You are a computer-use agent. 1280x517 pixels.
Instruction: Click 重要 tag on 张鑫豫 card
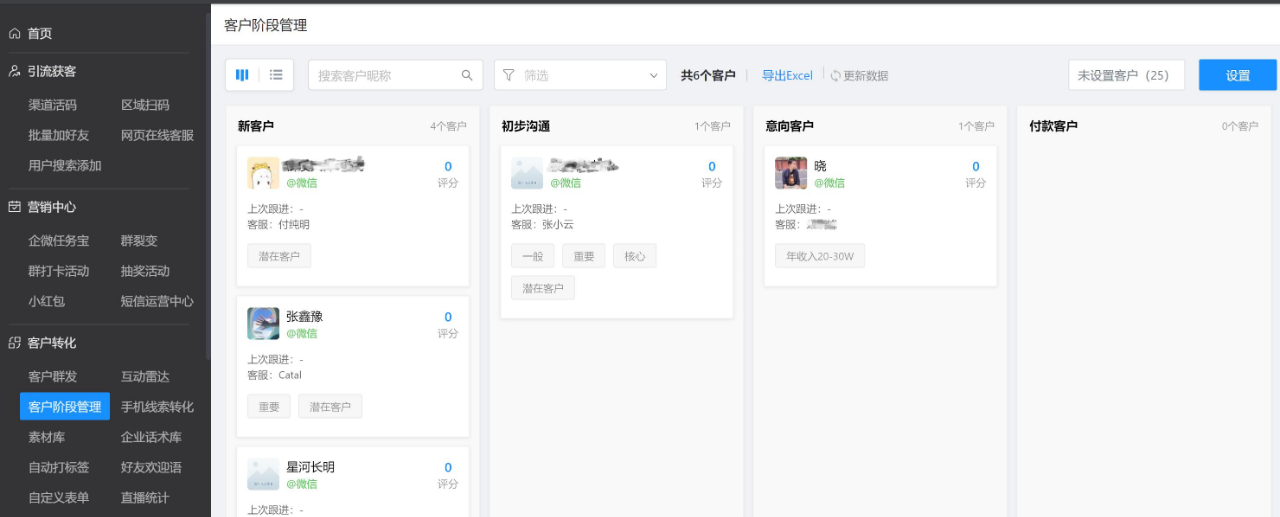269,406
